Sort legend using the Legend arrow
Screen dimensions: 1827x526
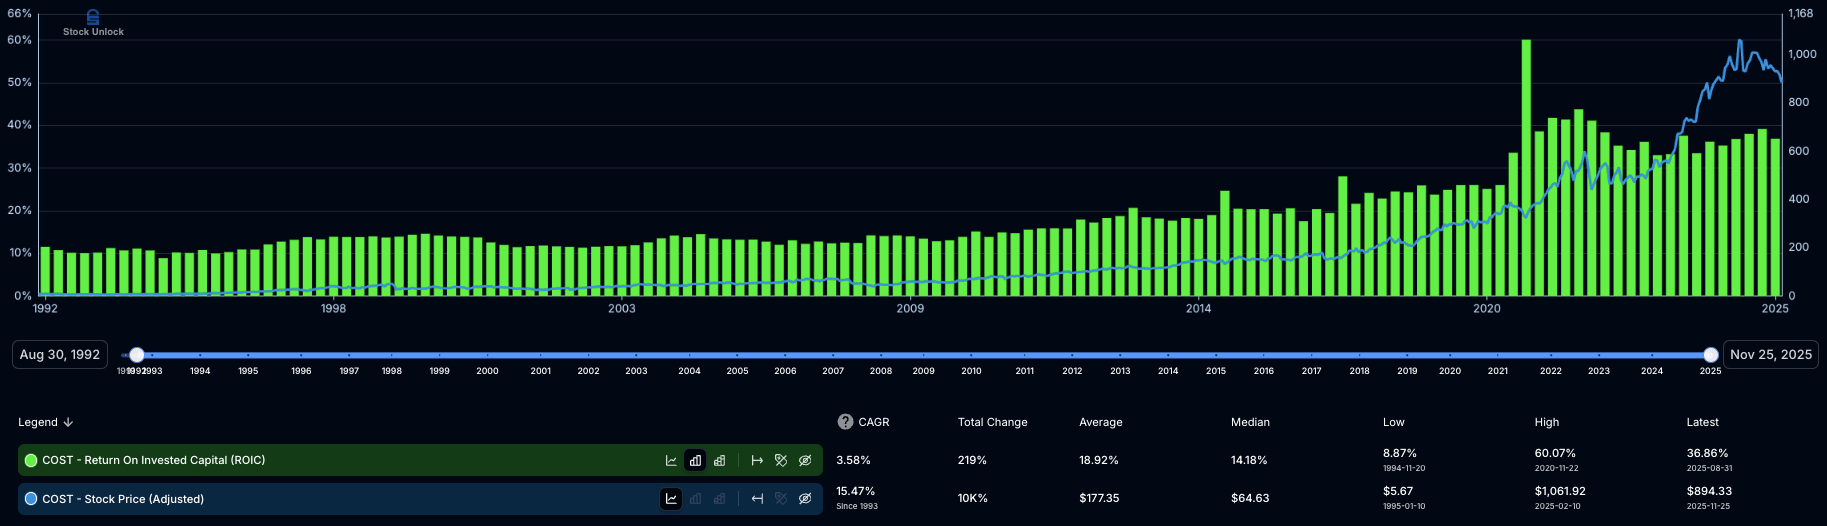[68, 422]
